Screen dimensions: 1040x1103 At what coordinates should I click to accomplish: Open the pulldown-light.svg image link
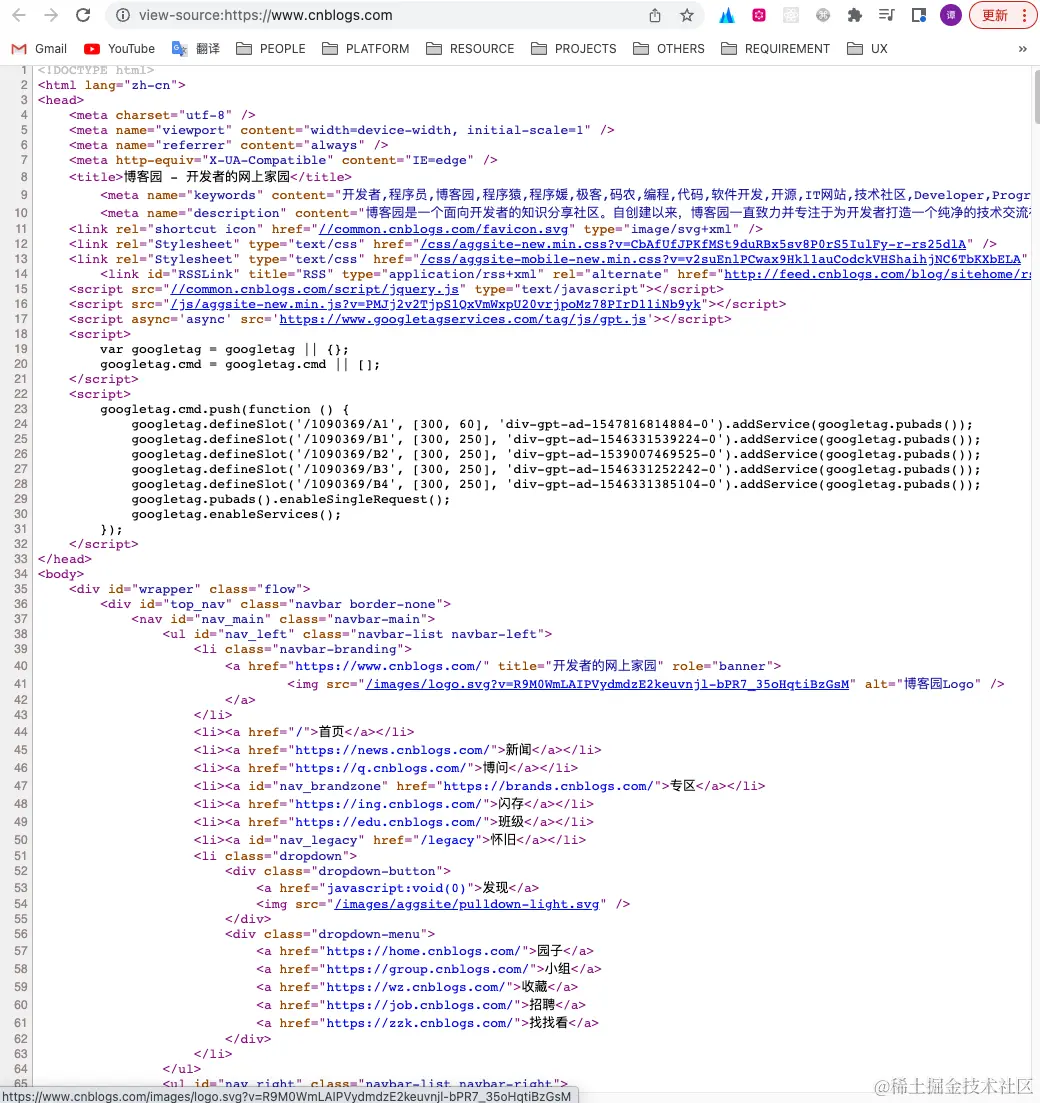point(467,904)
